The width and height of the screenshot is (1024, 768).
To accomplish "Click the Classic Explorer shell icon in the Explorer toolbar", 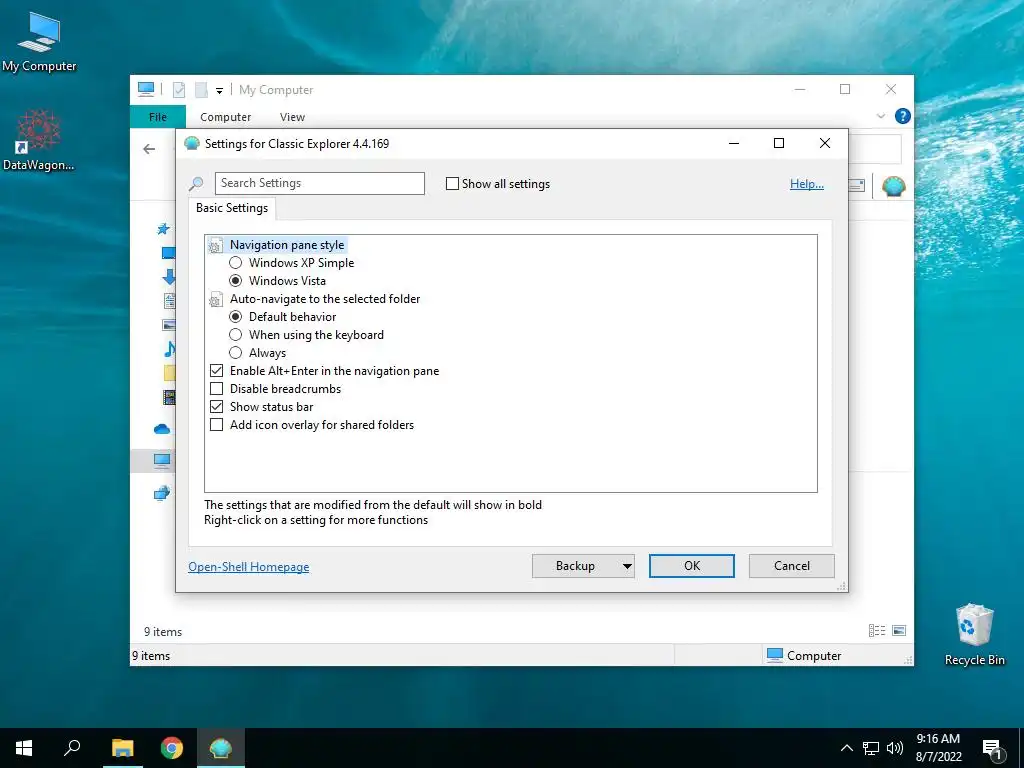I will [x=893, y=186].
